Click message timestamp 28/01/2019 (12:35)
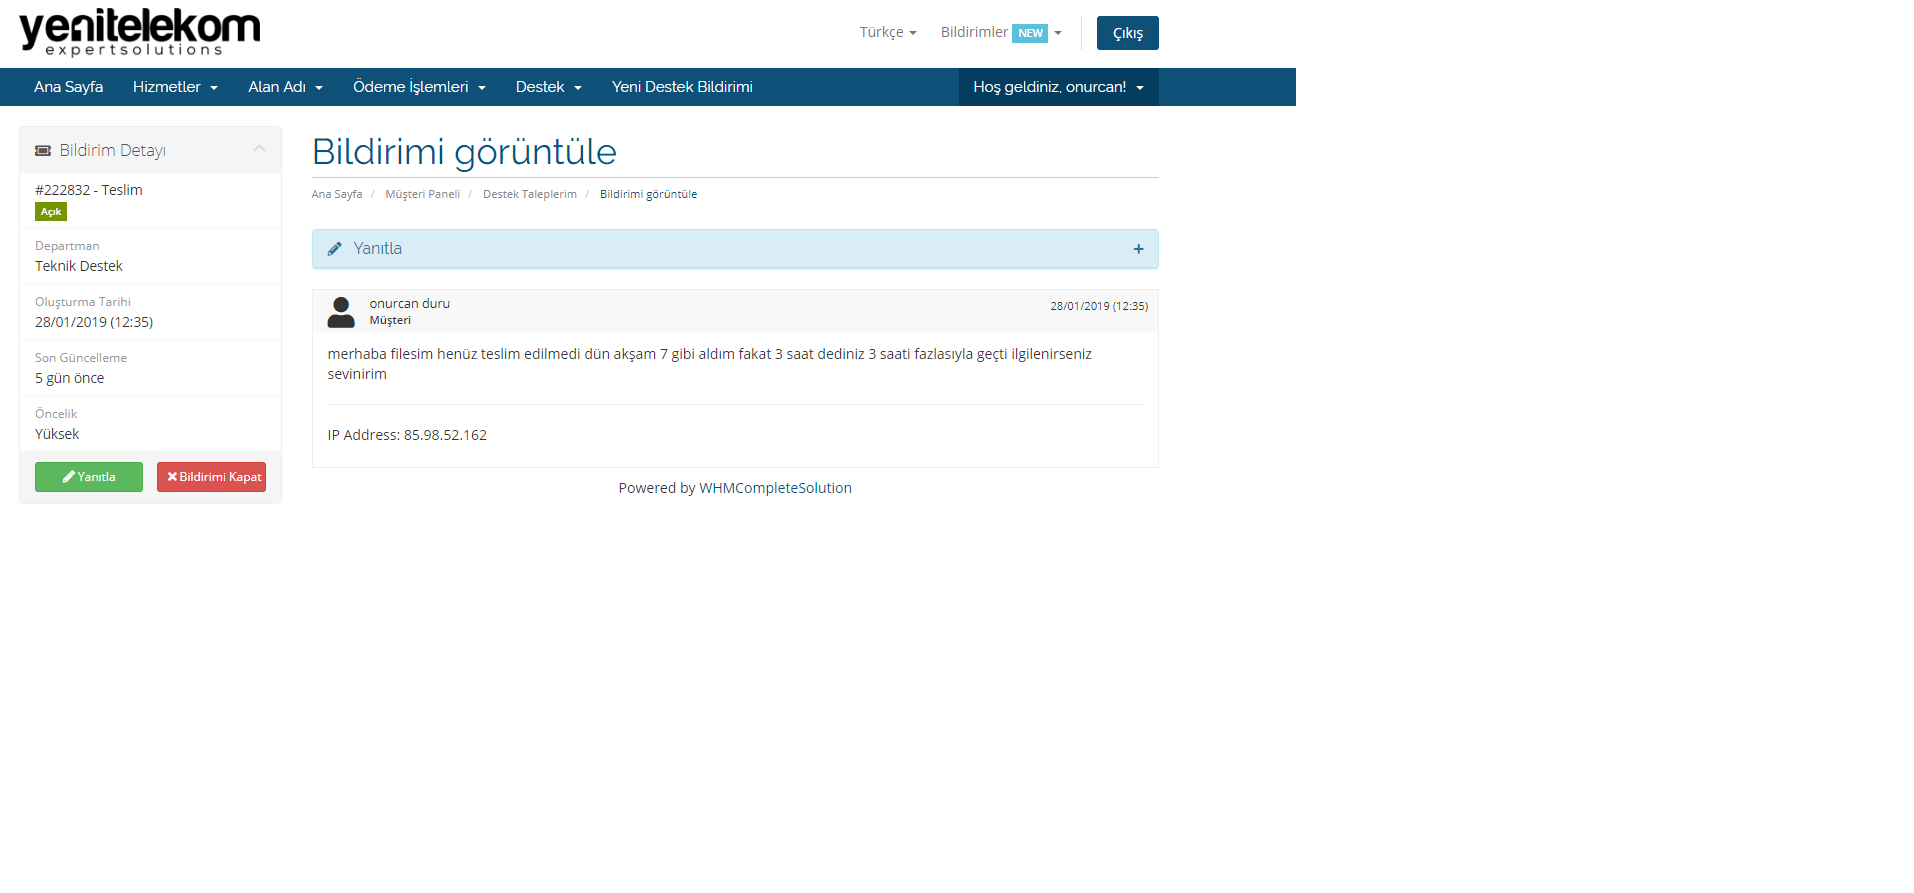The image size is (1914, 893). point(1099,306)
